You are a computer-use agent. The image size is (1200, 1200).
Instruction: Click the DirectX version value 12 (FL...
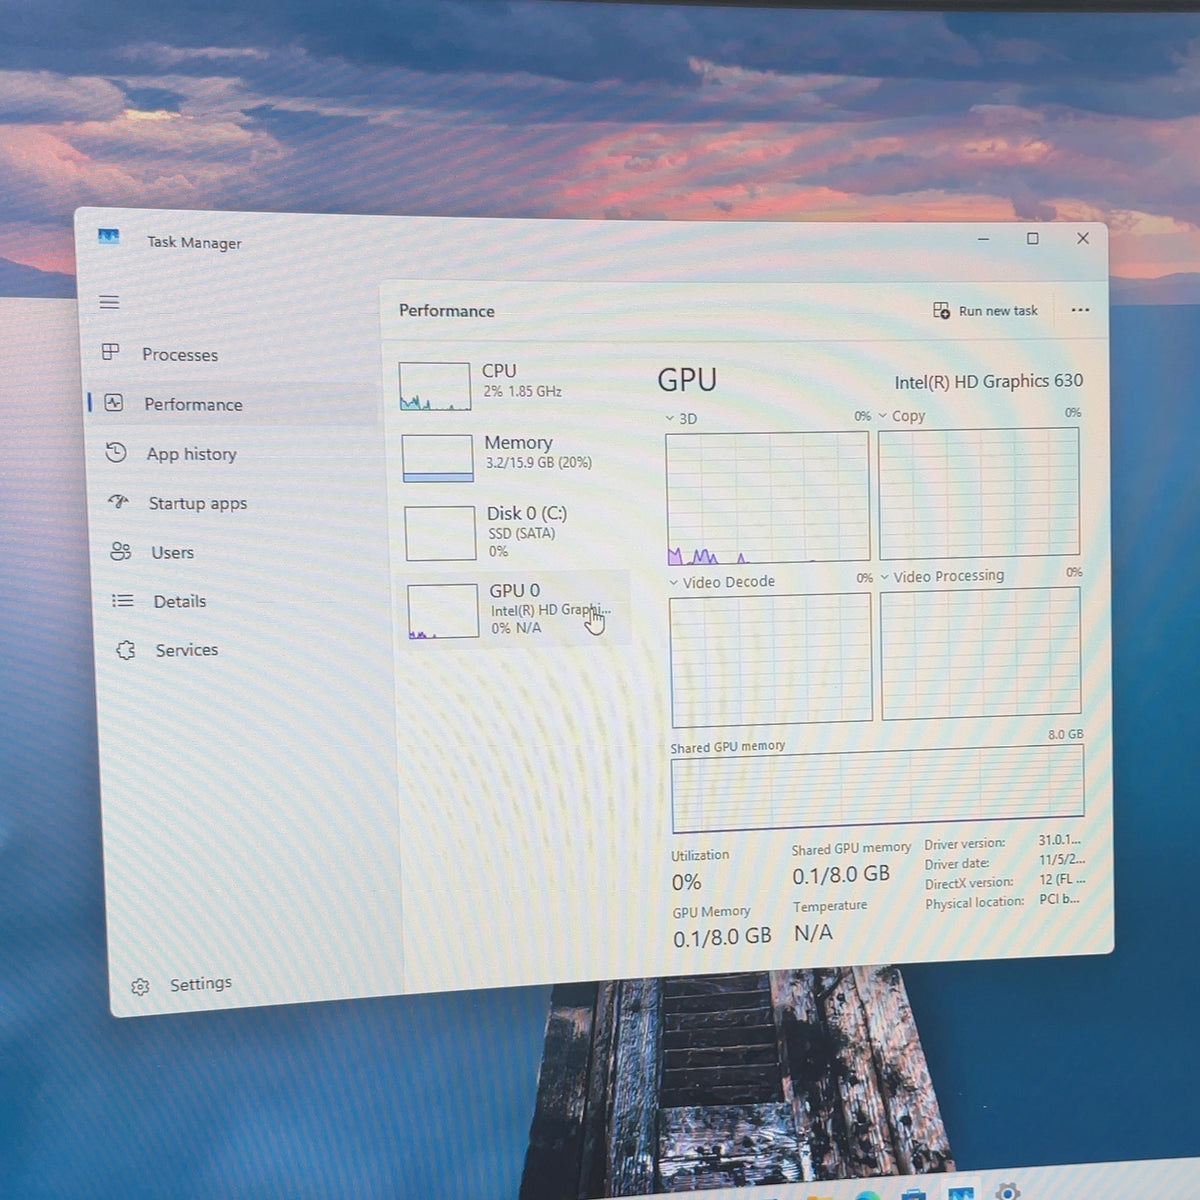point(1062,880)
